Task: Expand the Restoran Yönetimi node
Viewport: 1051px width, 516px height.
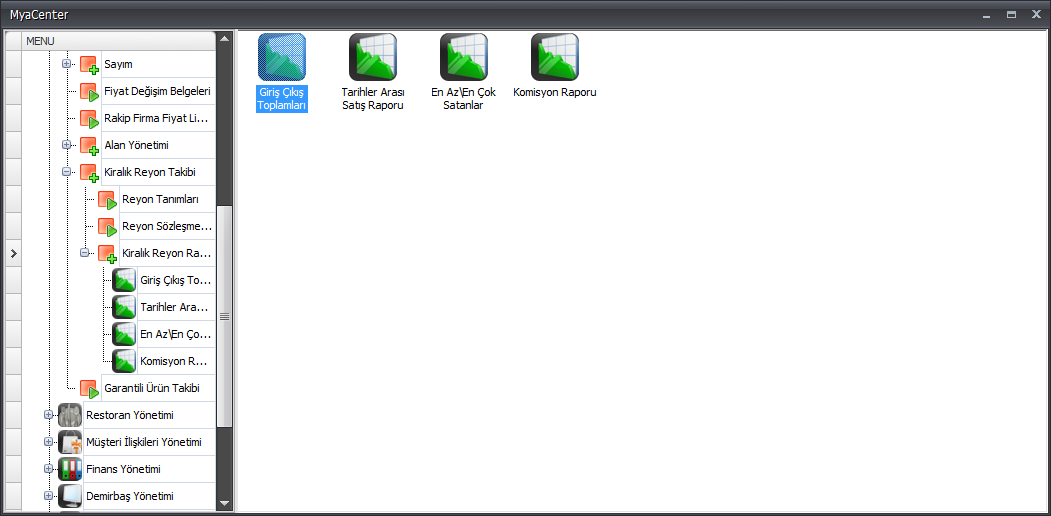Action: point(48,415)
